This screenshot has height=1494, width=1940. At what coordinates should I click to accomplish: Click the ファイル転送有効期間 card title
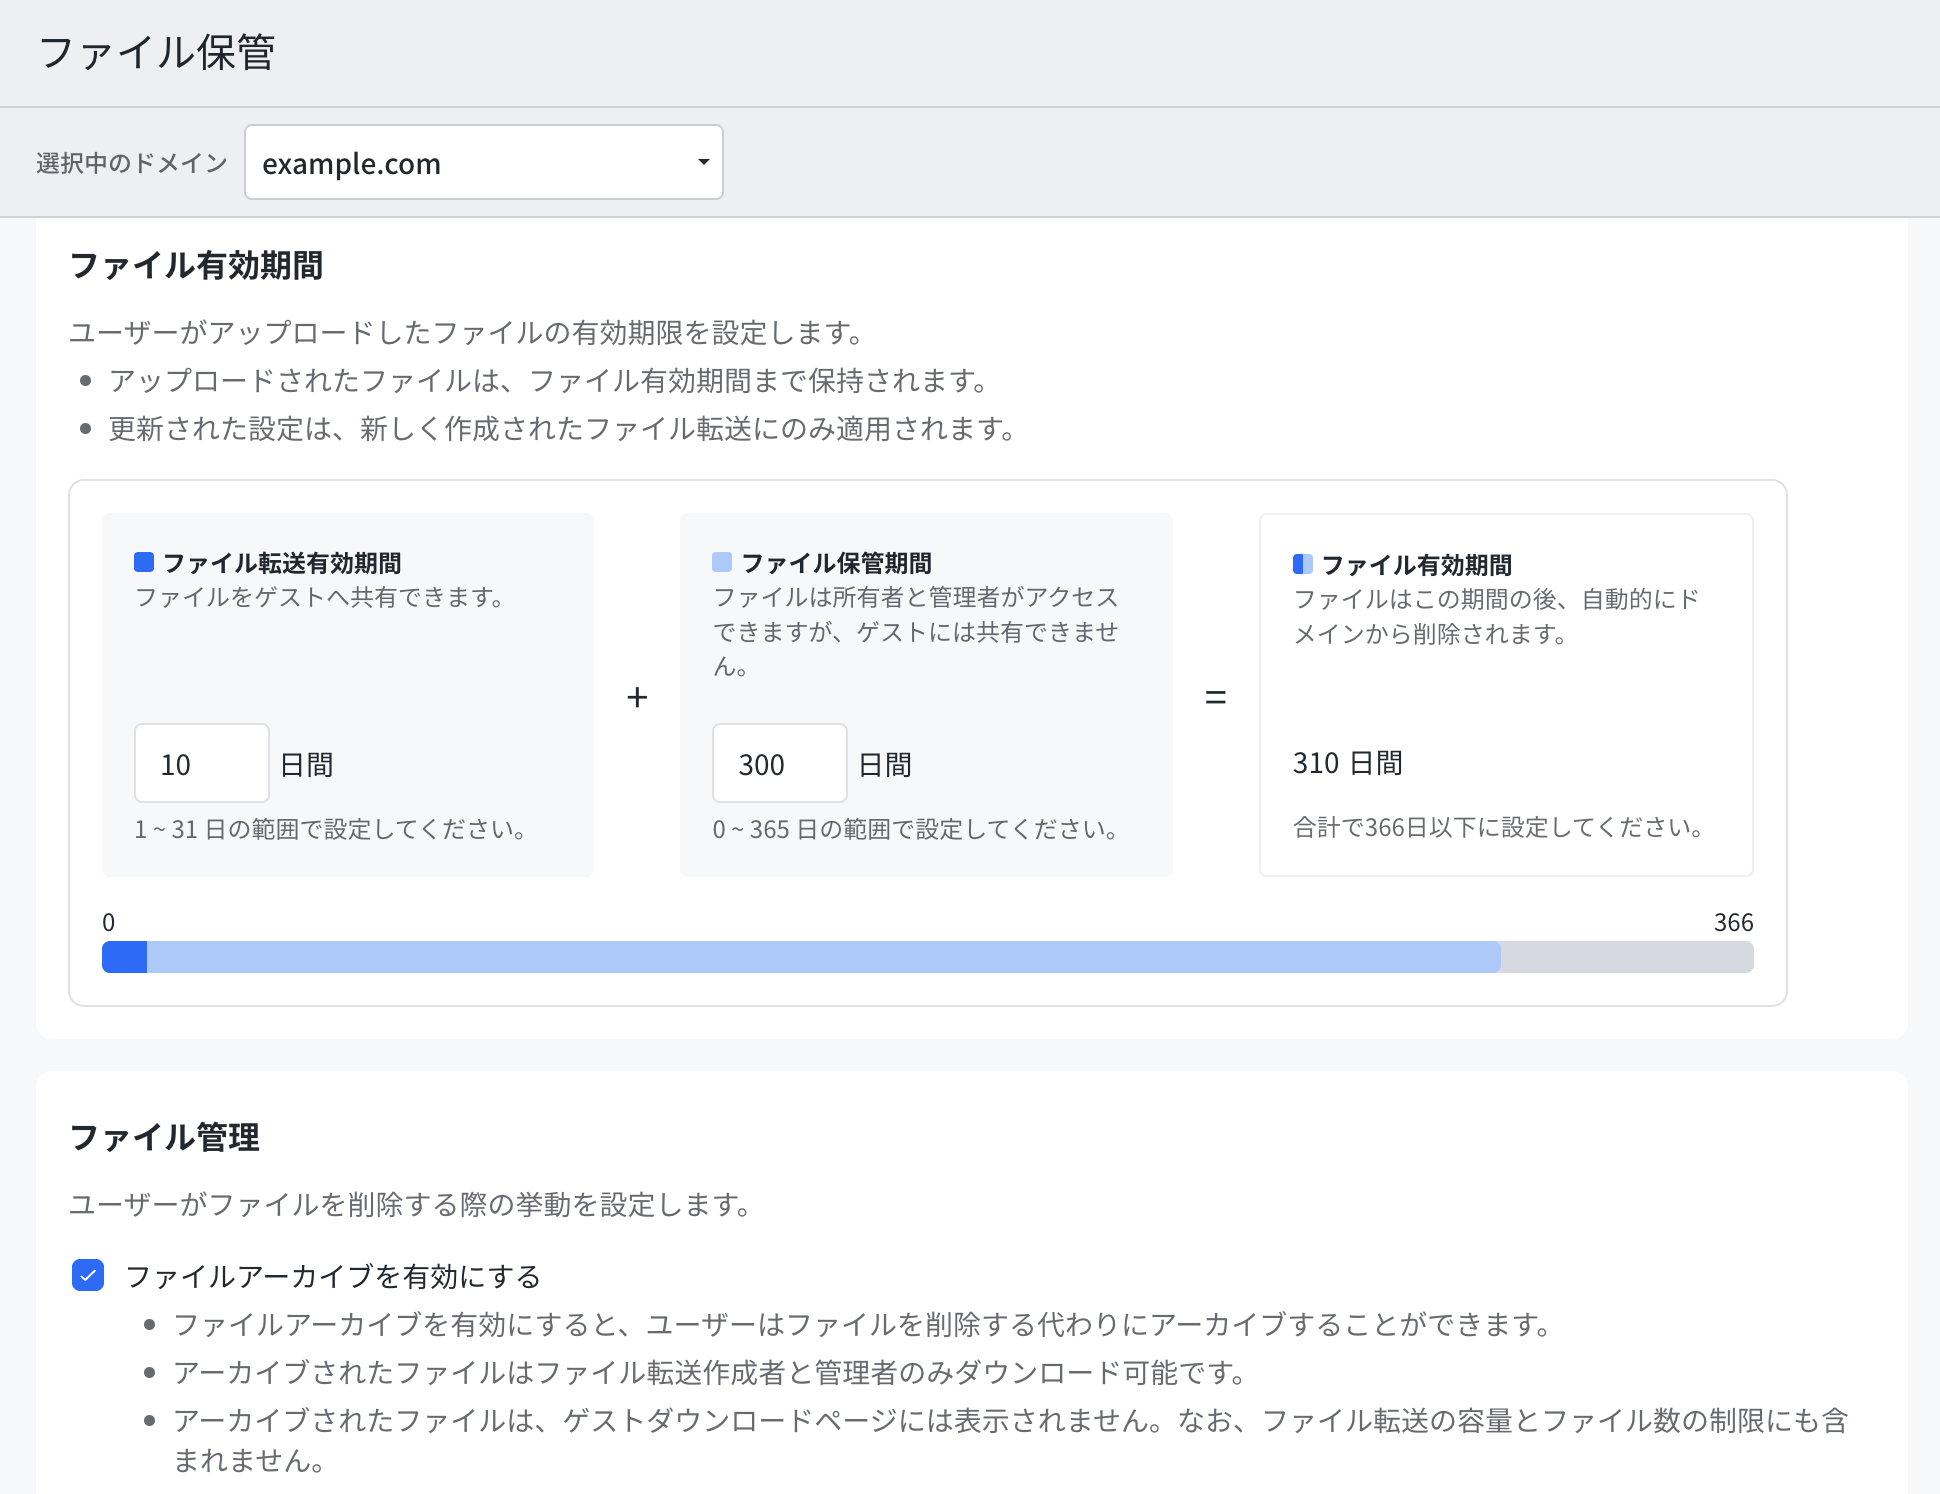282,563
